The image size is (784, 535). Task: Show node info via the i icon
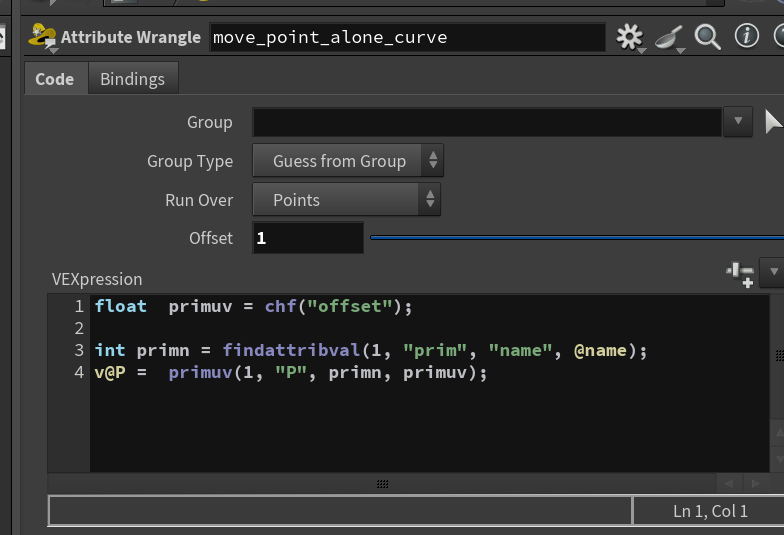click(x=746, y=36)
